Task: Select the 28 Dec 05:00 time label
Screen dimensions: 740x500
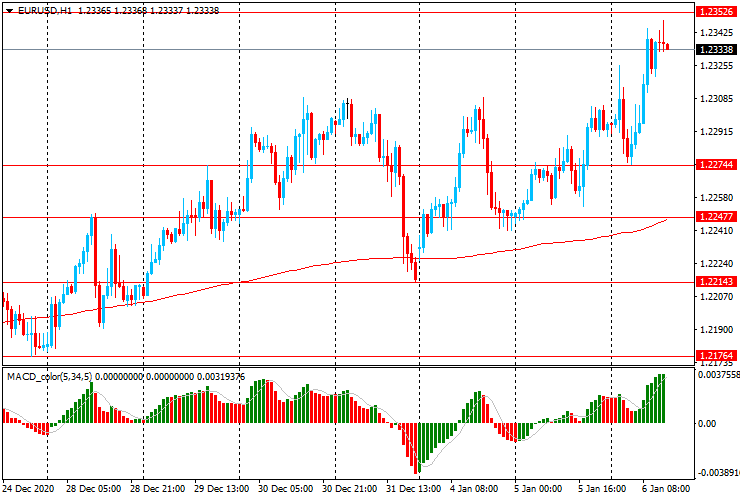Action: point(93,488)
